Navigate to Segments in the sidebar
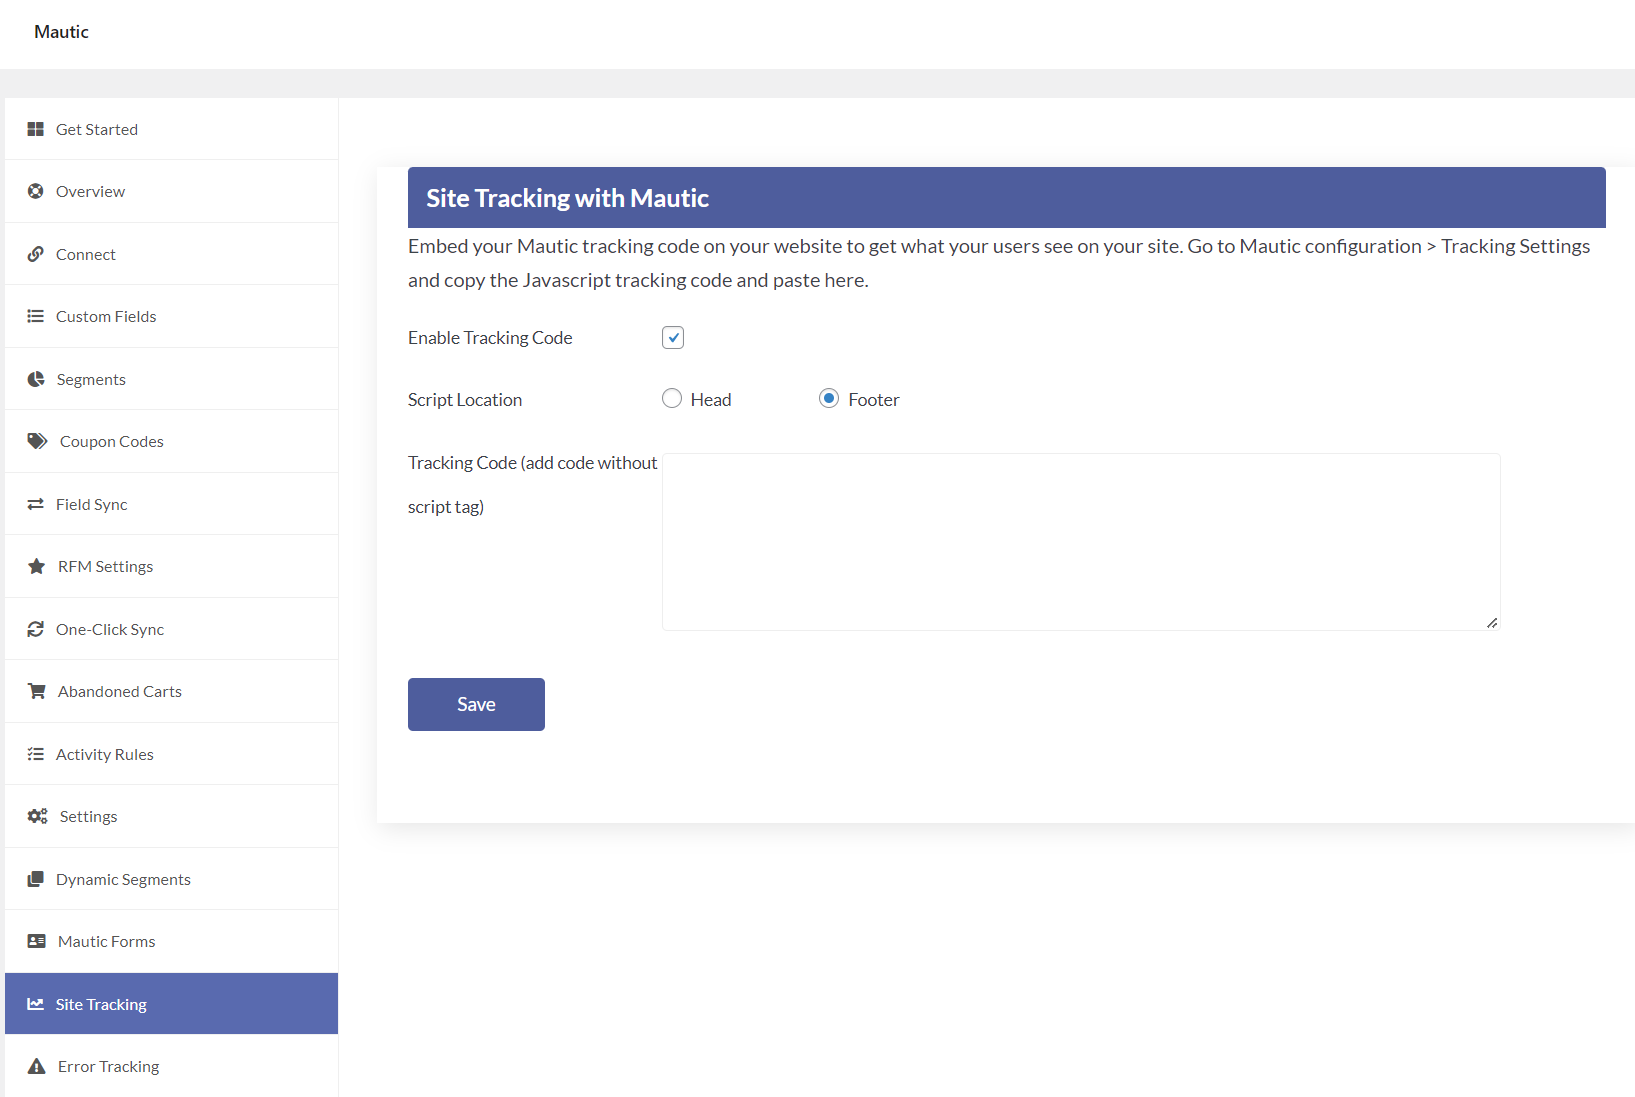Screen dimensions: 1635x1097 point(172,379)
